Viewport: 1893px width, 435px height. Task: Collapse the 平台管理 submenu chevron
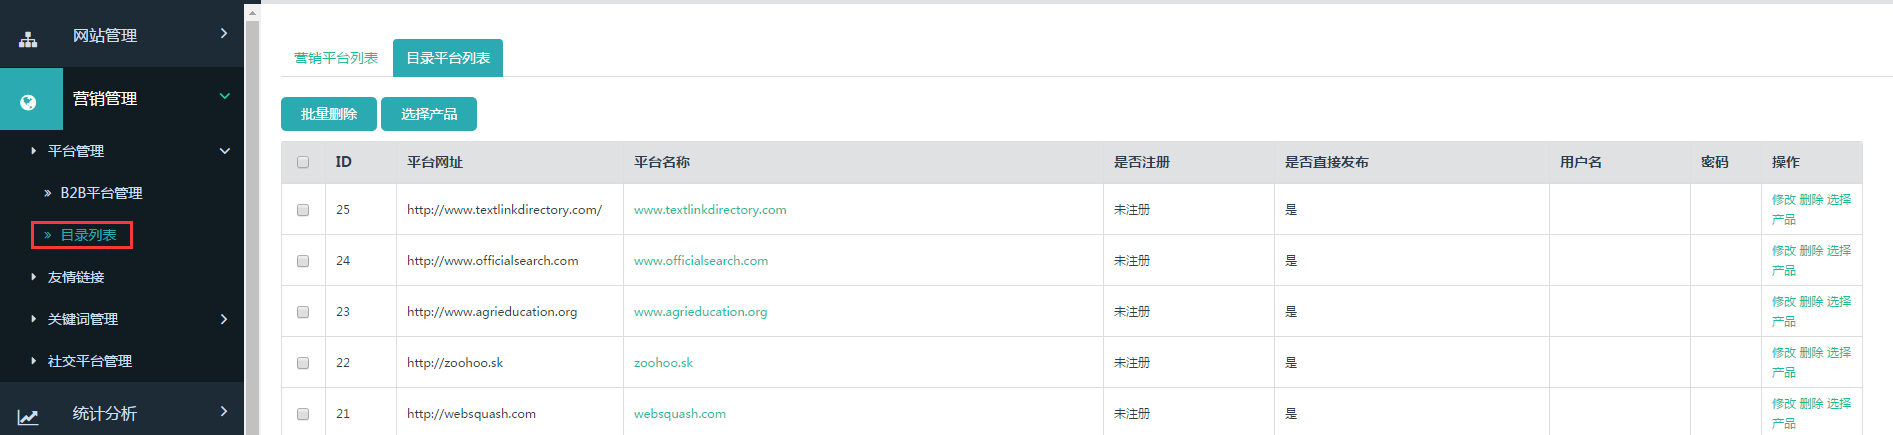225,151
